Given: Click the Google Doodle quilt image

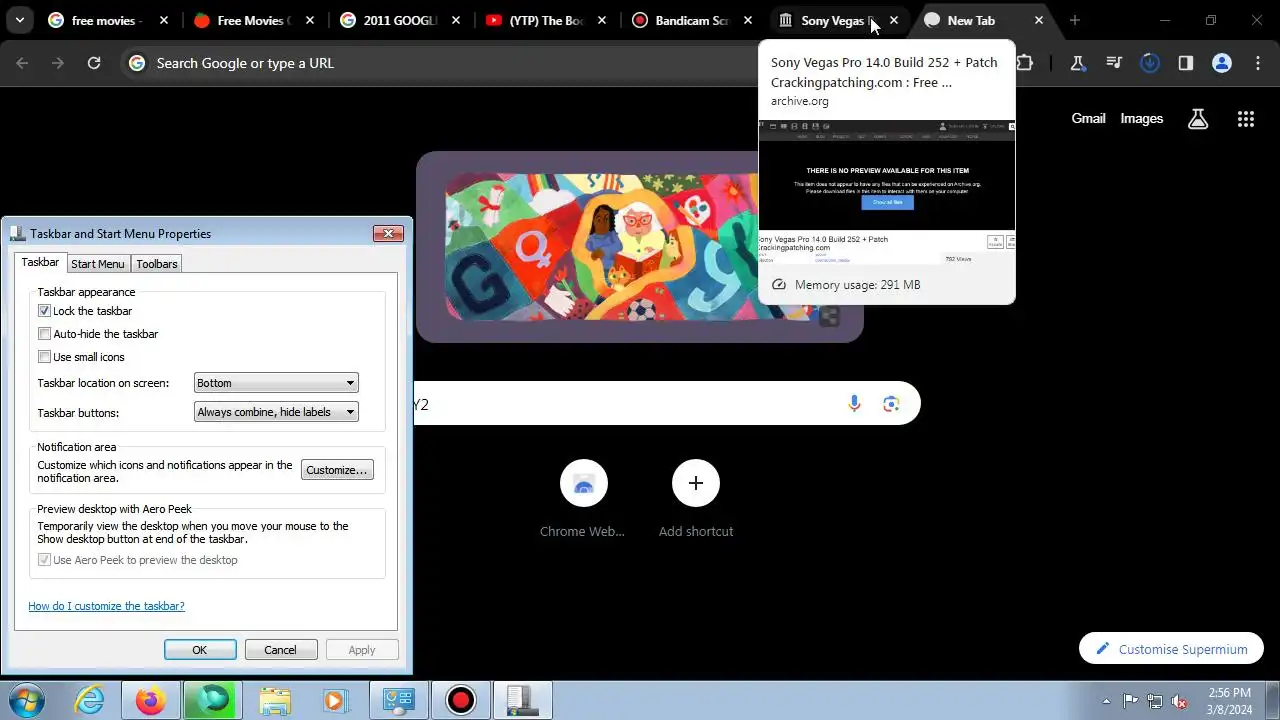Looking at the screenshot, I should [x=602, y=247].
